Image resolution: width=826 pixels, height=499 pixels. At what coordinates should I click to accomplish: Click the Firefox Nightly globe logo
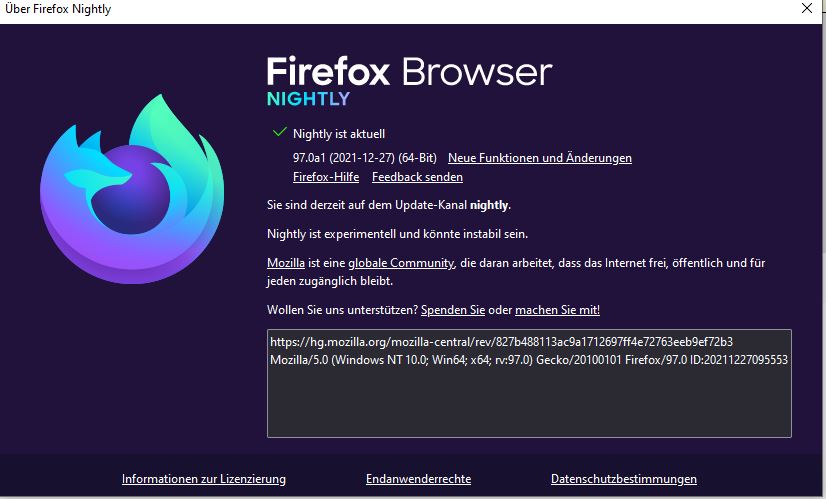point(132,189)
